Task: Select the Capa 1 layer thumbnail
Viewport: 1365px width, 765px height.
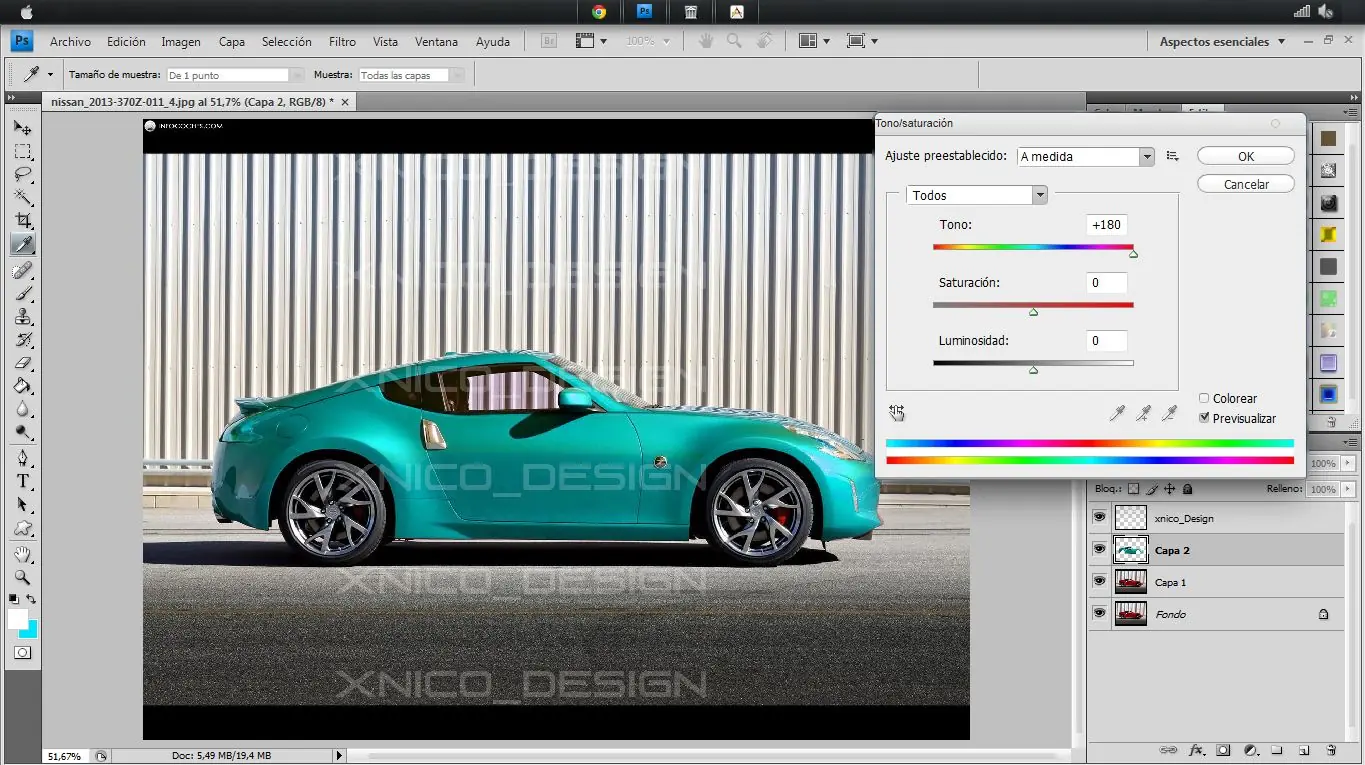Action: click(x=1131, y=582)
